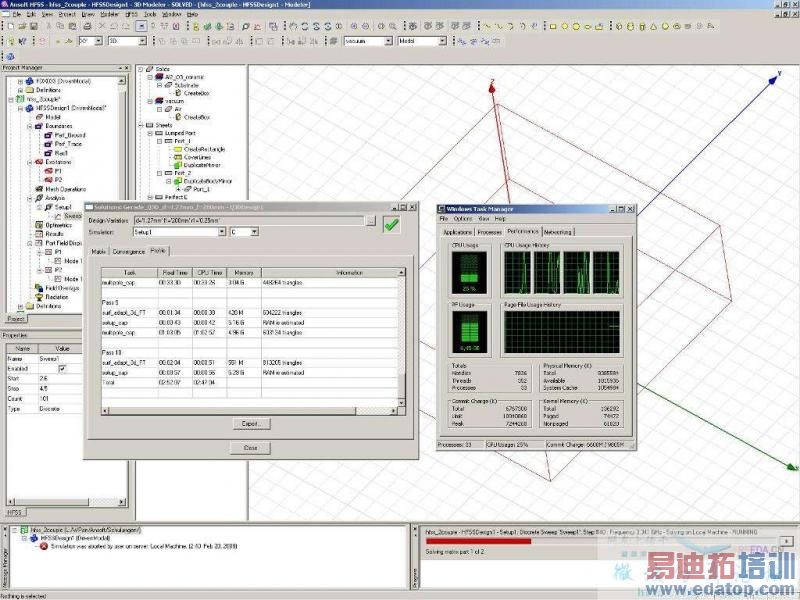This screenshot has height=600, width=800.
Task: Switch to the Matrix Data tab
Action: (x=99, y=252)
